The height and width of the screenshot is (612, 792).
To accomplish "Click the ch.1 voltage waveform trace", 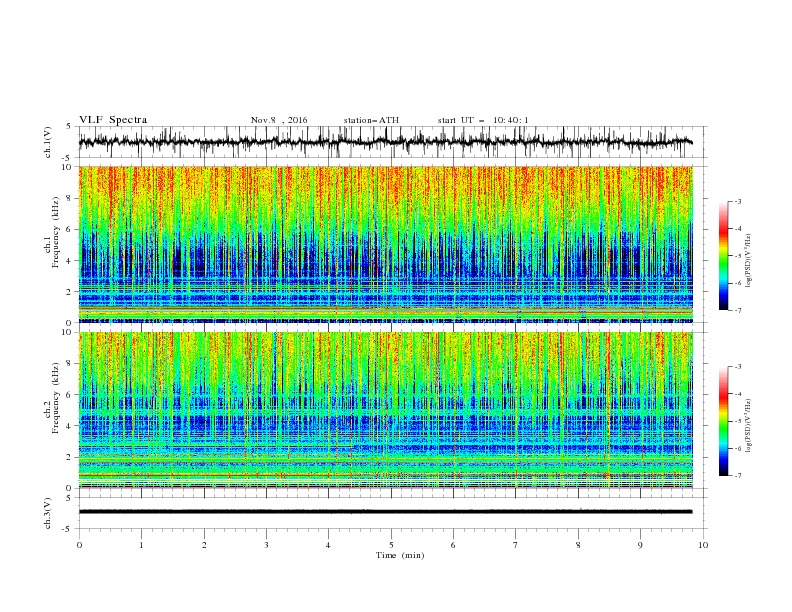I will pos(385,142).
